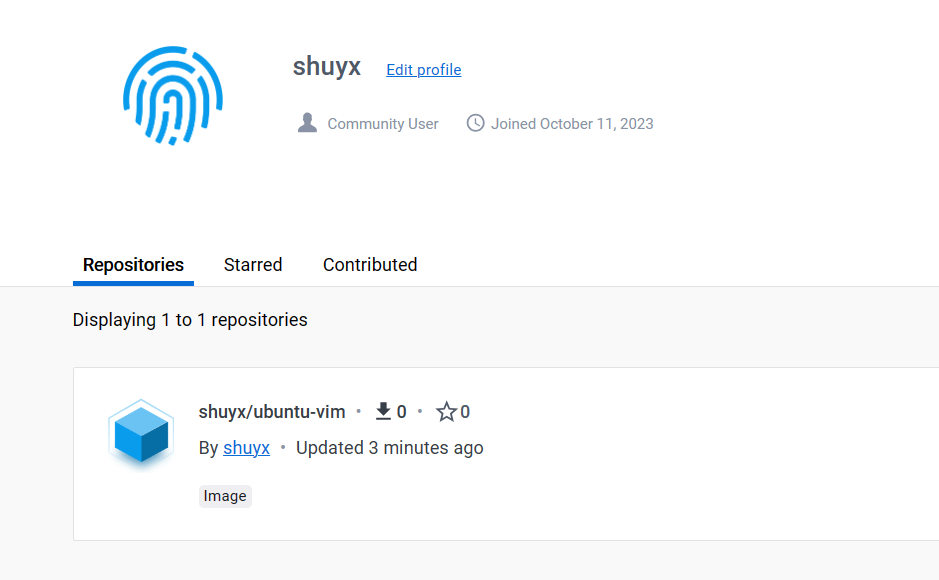The width and height of the screenshot is (939, 580).
Task: Click the Community User person icon
Action: coord(307,123)
